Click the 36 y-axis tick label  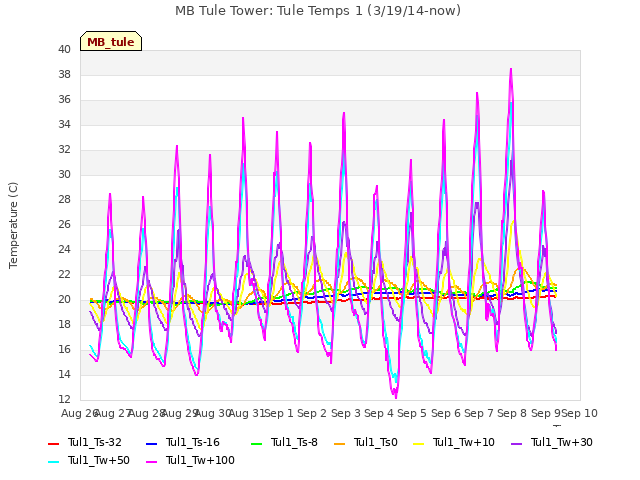point(64,100)
